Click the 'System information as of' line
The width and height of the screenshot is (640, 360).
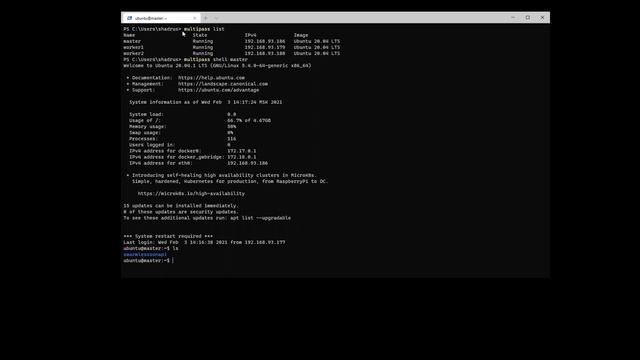click(x=206, y=102)
